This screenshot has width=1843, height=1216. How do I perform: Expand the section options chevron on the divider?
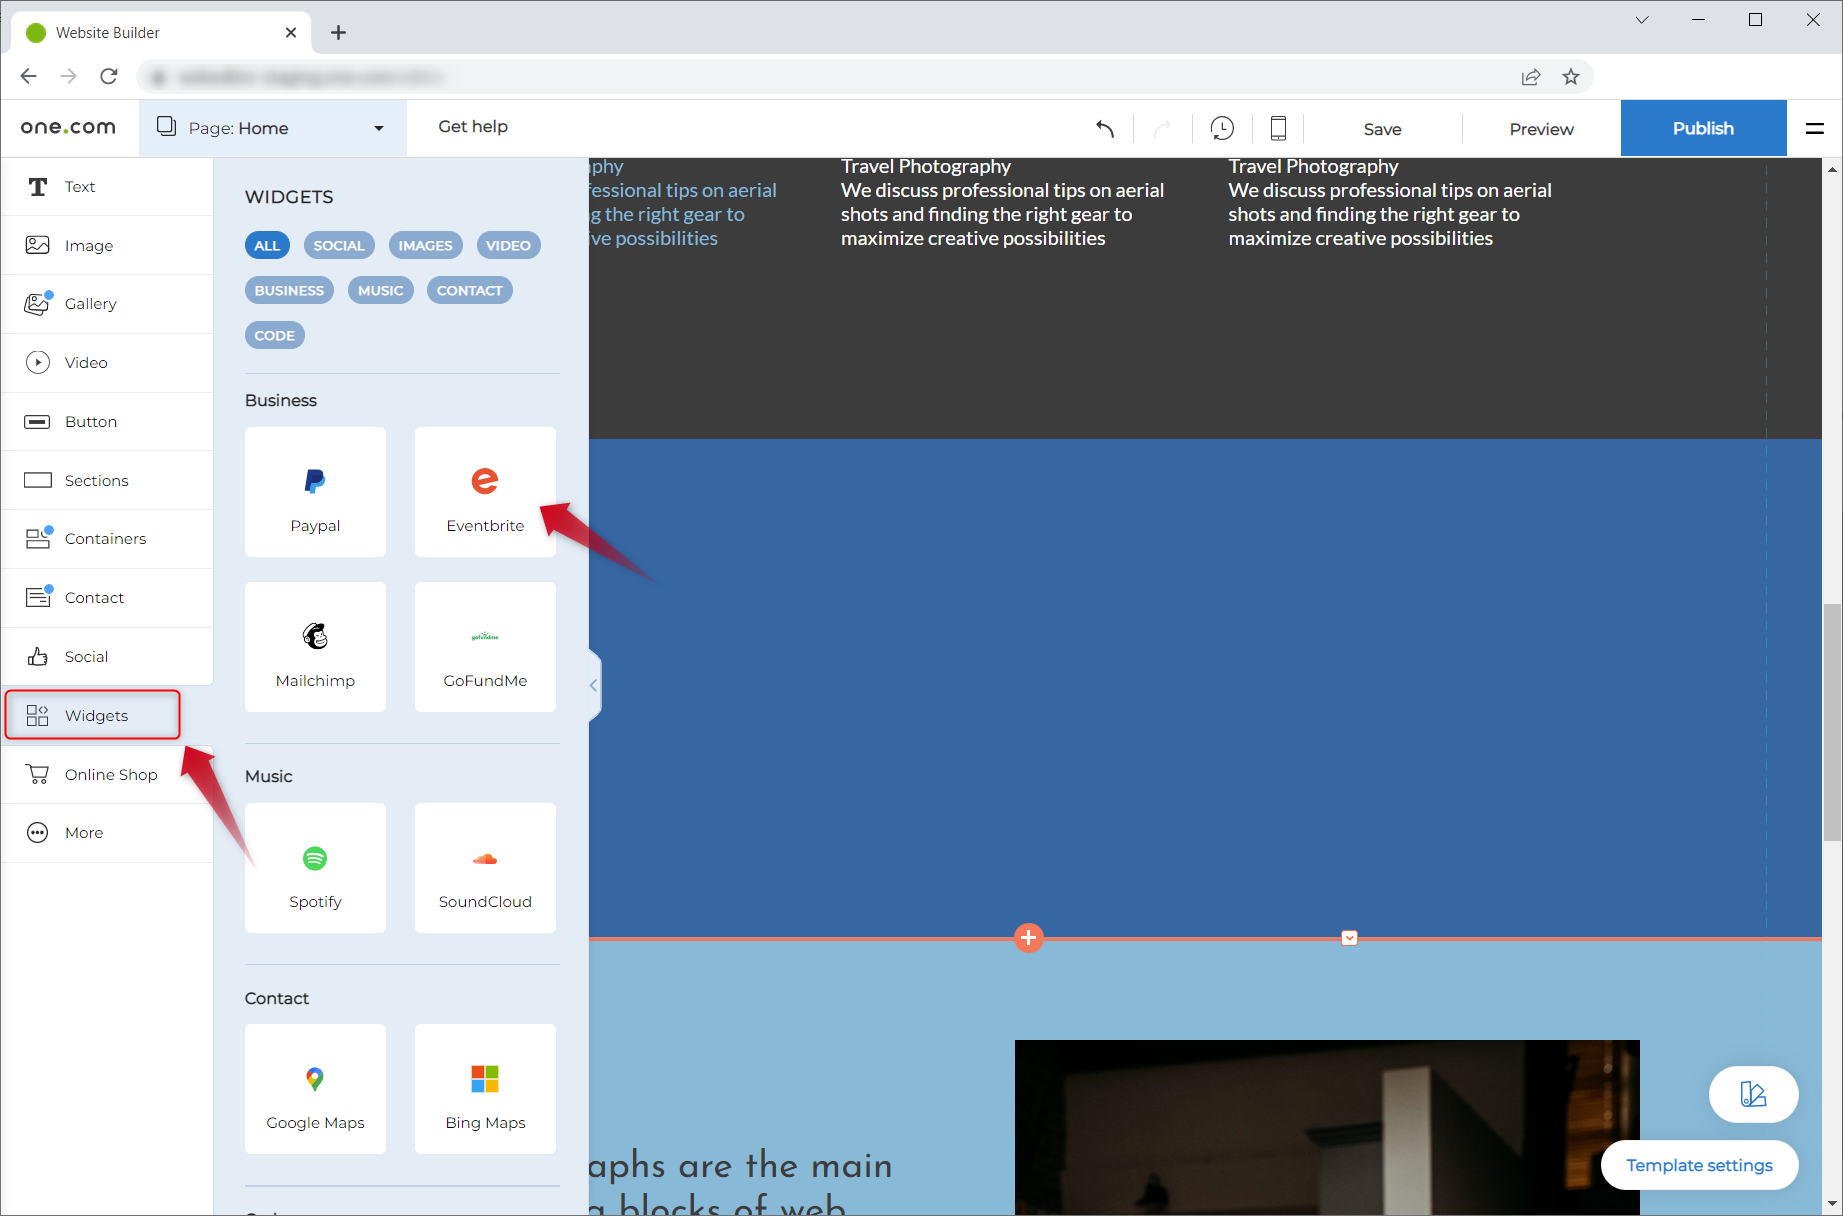coord(1349,937)
